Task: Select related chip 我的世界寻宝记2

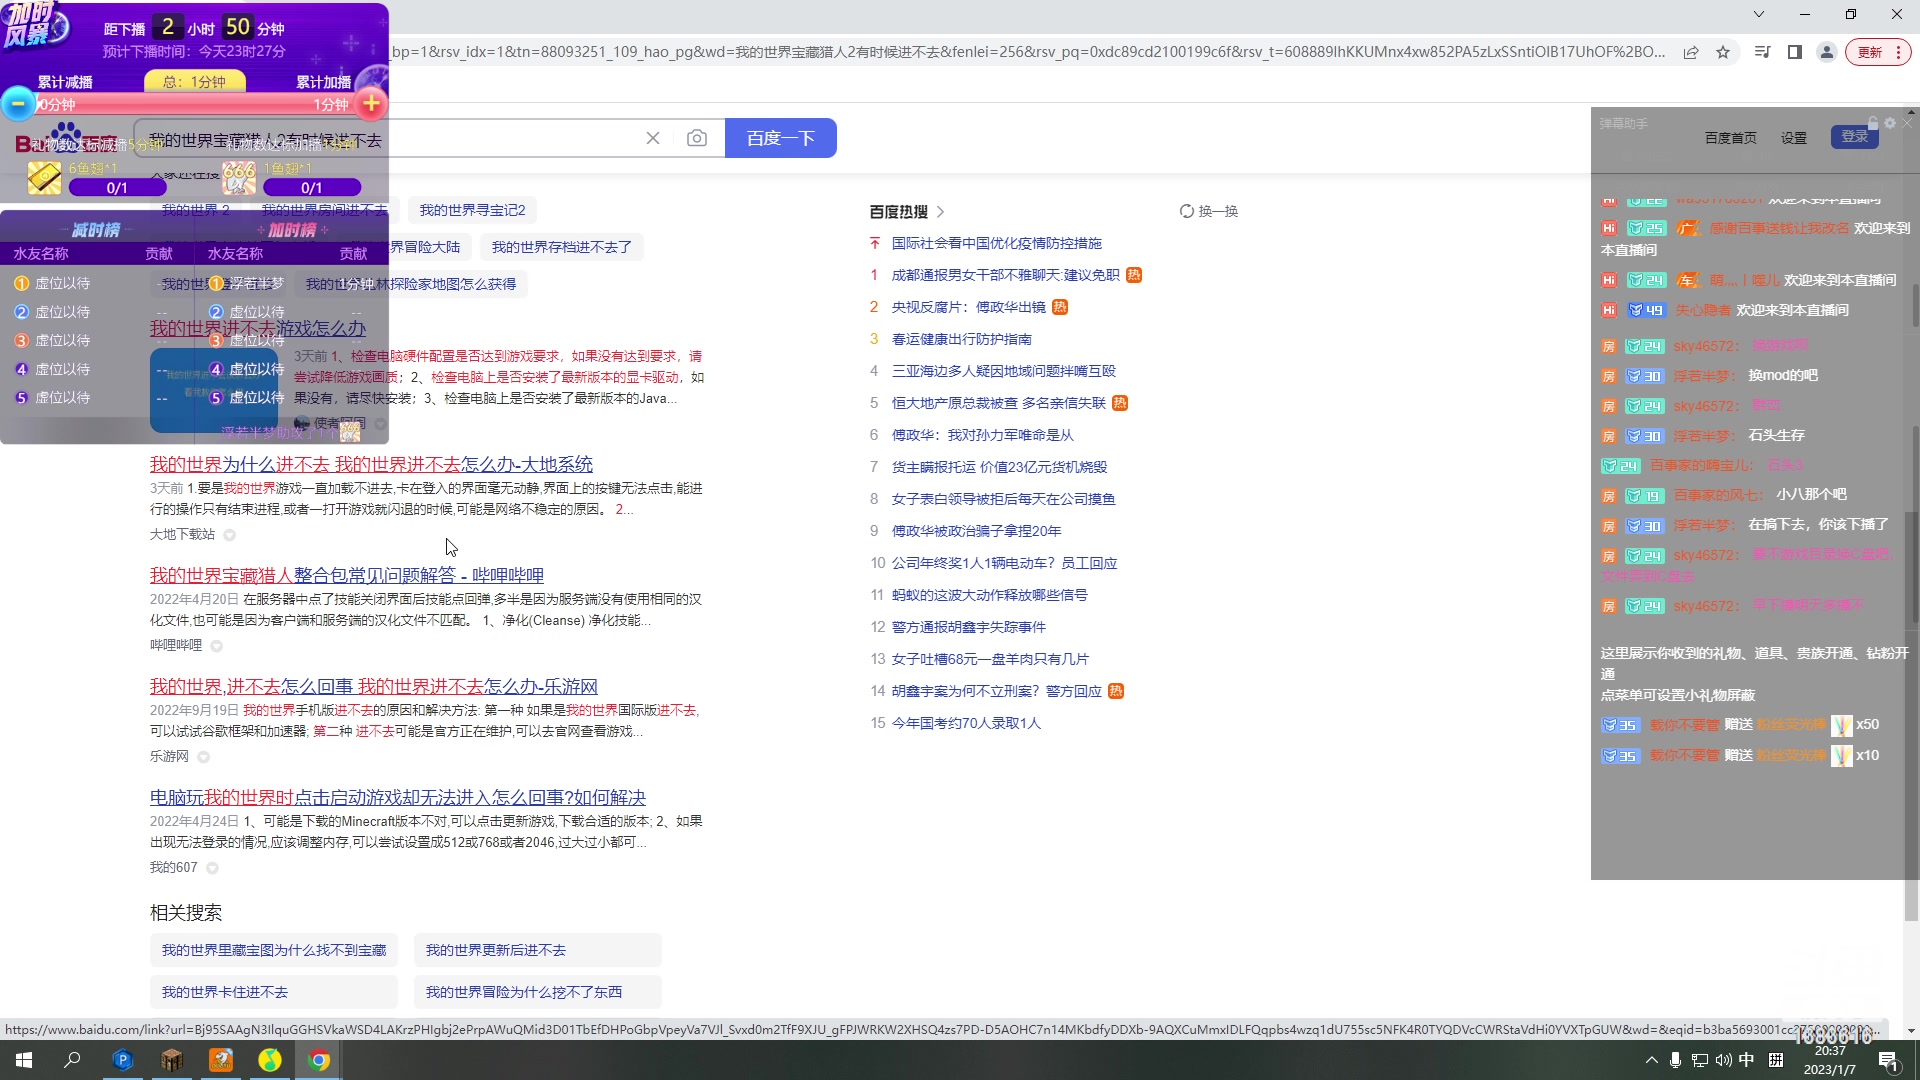Action: point(473,210)
